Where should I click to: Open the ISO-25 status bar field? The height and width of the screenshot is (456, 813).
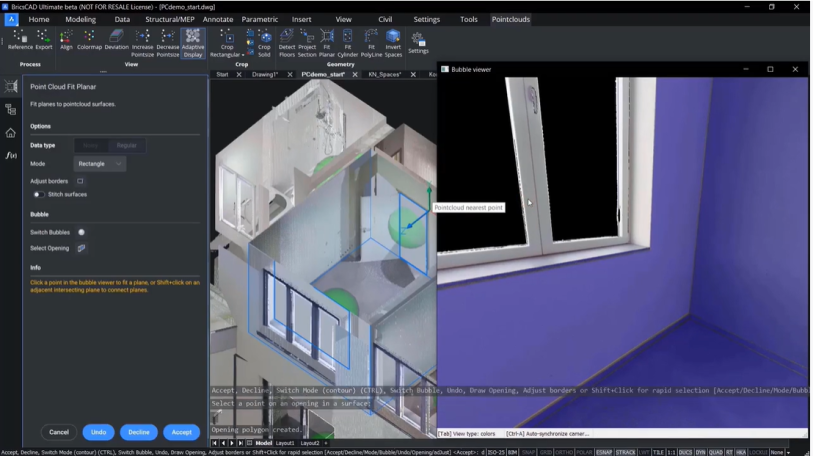496,452
